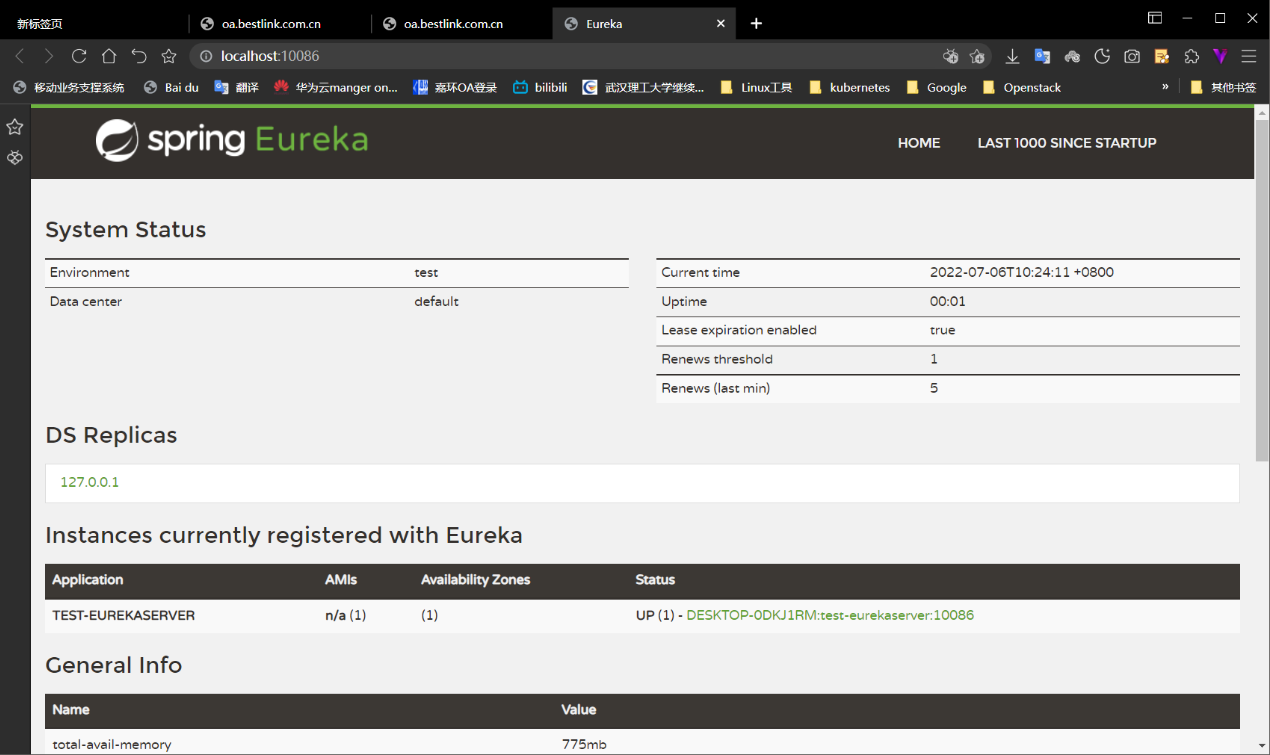Open 翻译 bookmark
Screen dimensions: 1270x755
coord(236,88)
